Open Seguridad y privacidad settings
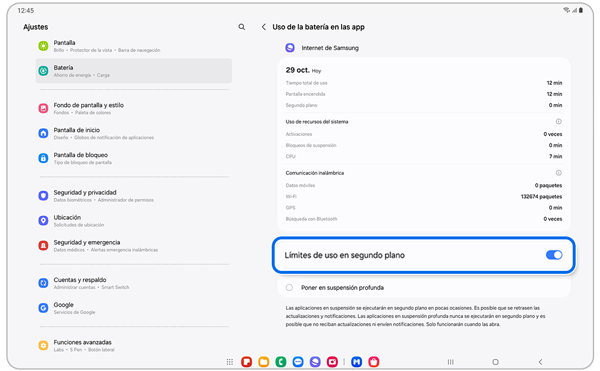The image size is (600, 371). (x=134, y=195)
